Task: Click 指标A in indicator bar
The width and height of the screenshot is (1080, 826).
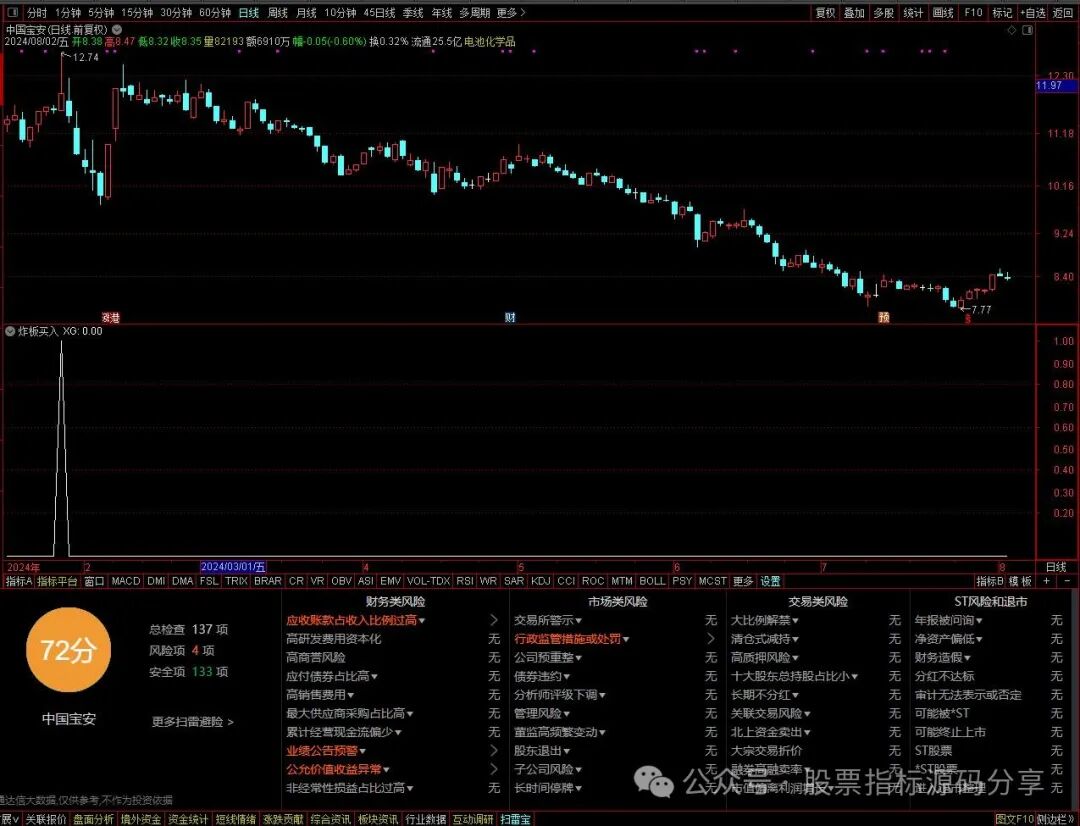Action: (x=19, y=581)
